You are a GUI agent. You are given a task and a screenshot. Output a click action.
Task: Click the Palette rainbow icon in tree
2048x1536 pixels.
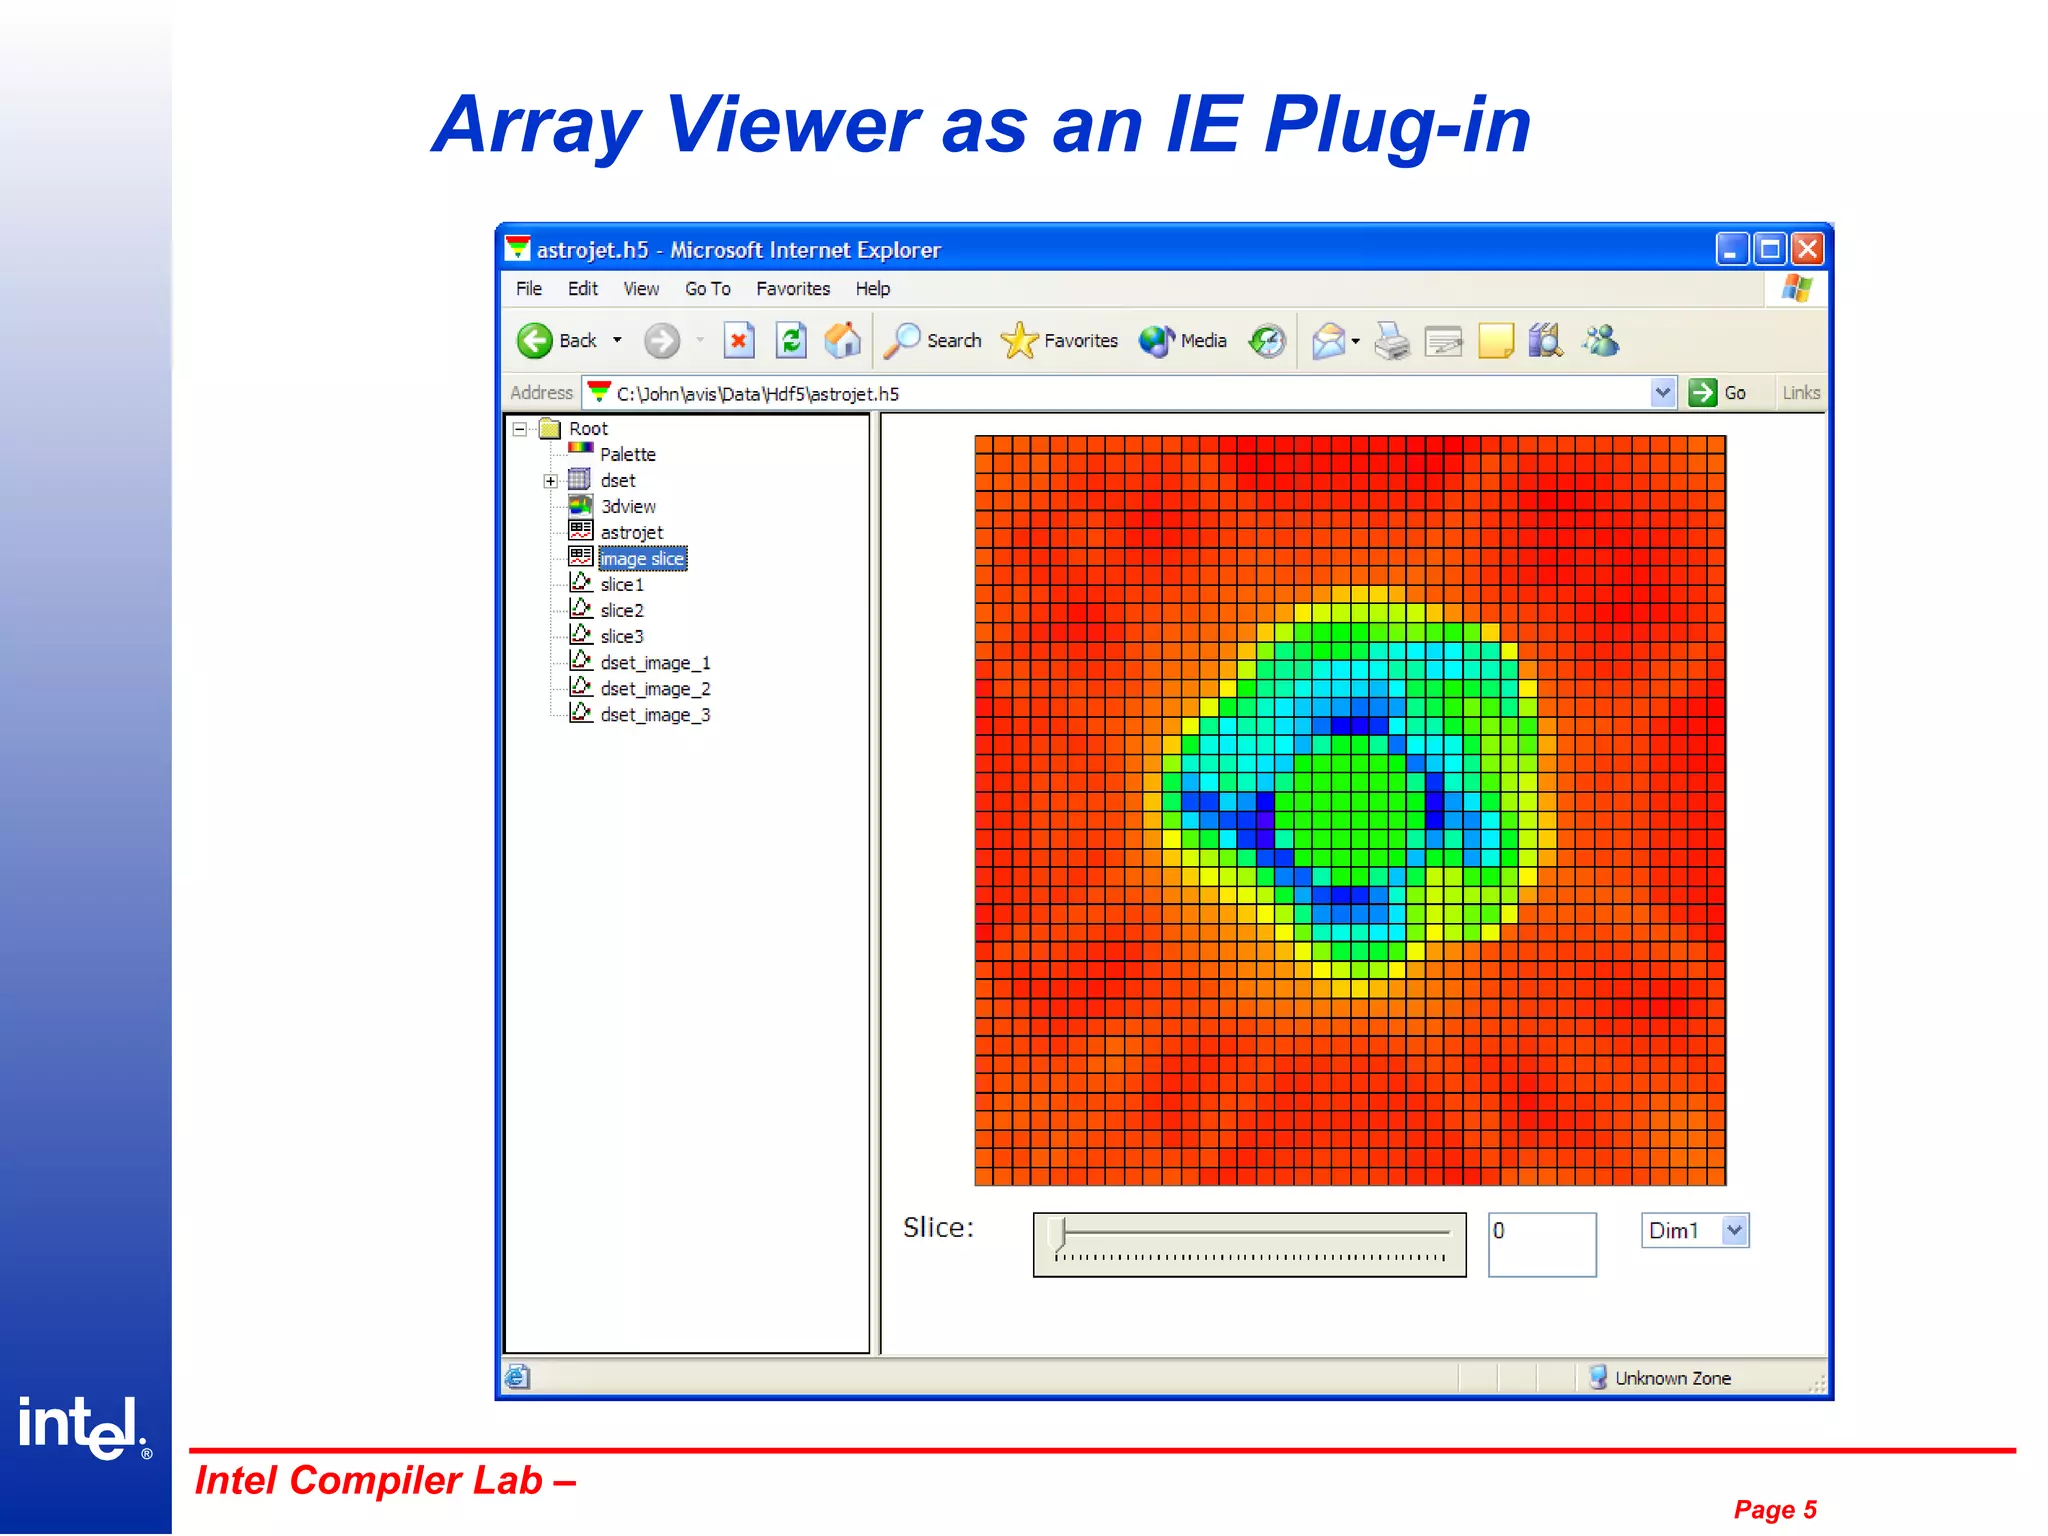(x=581, y=447)
